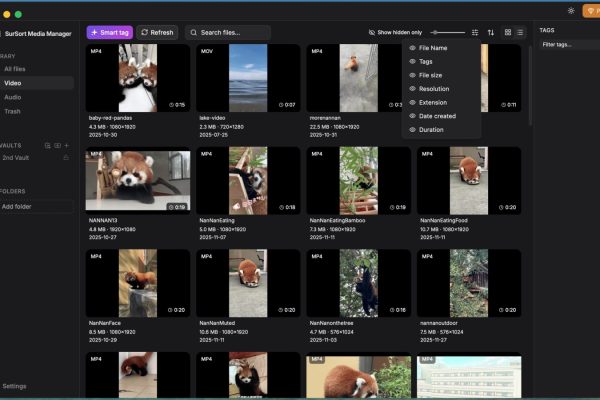Open the 2nd Vault
Image resolution: width=600 pixels, height=400 pixels.
pos(16,158)
